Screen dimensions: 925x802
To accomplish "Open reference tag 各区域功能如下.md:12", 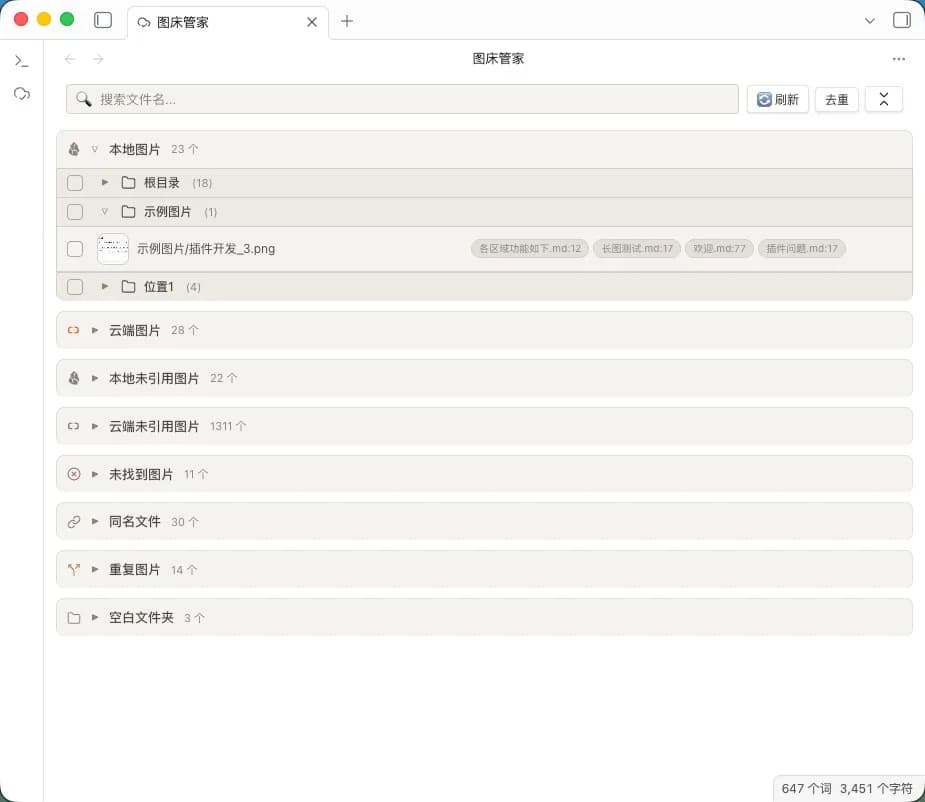I will tap(530, 248).
